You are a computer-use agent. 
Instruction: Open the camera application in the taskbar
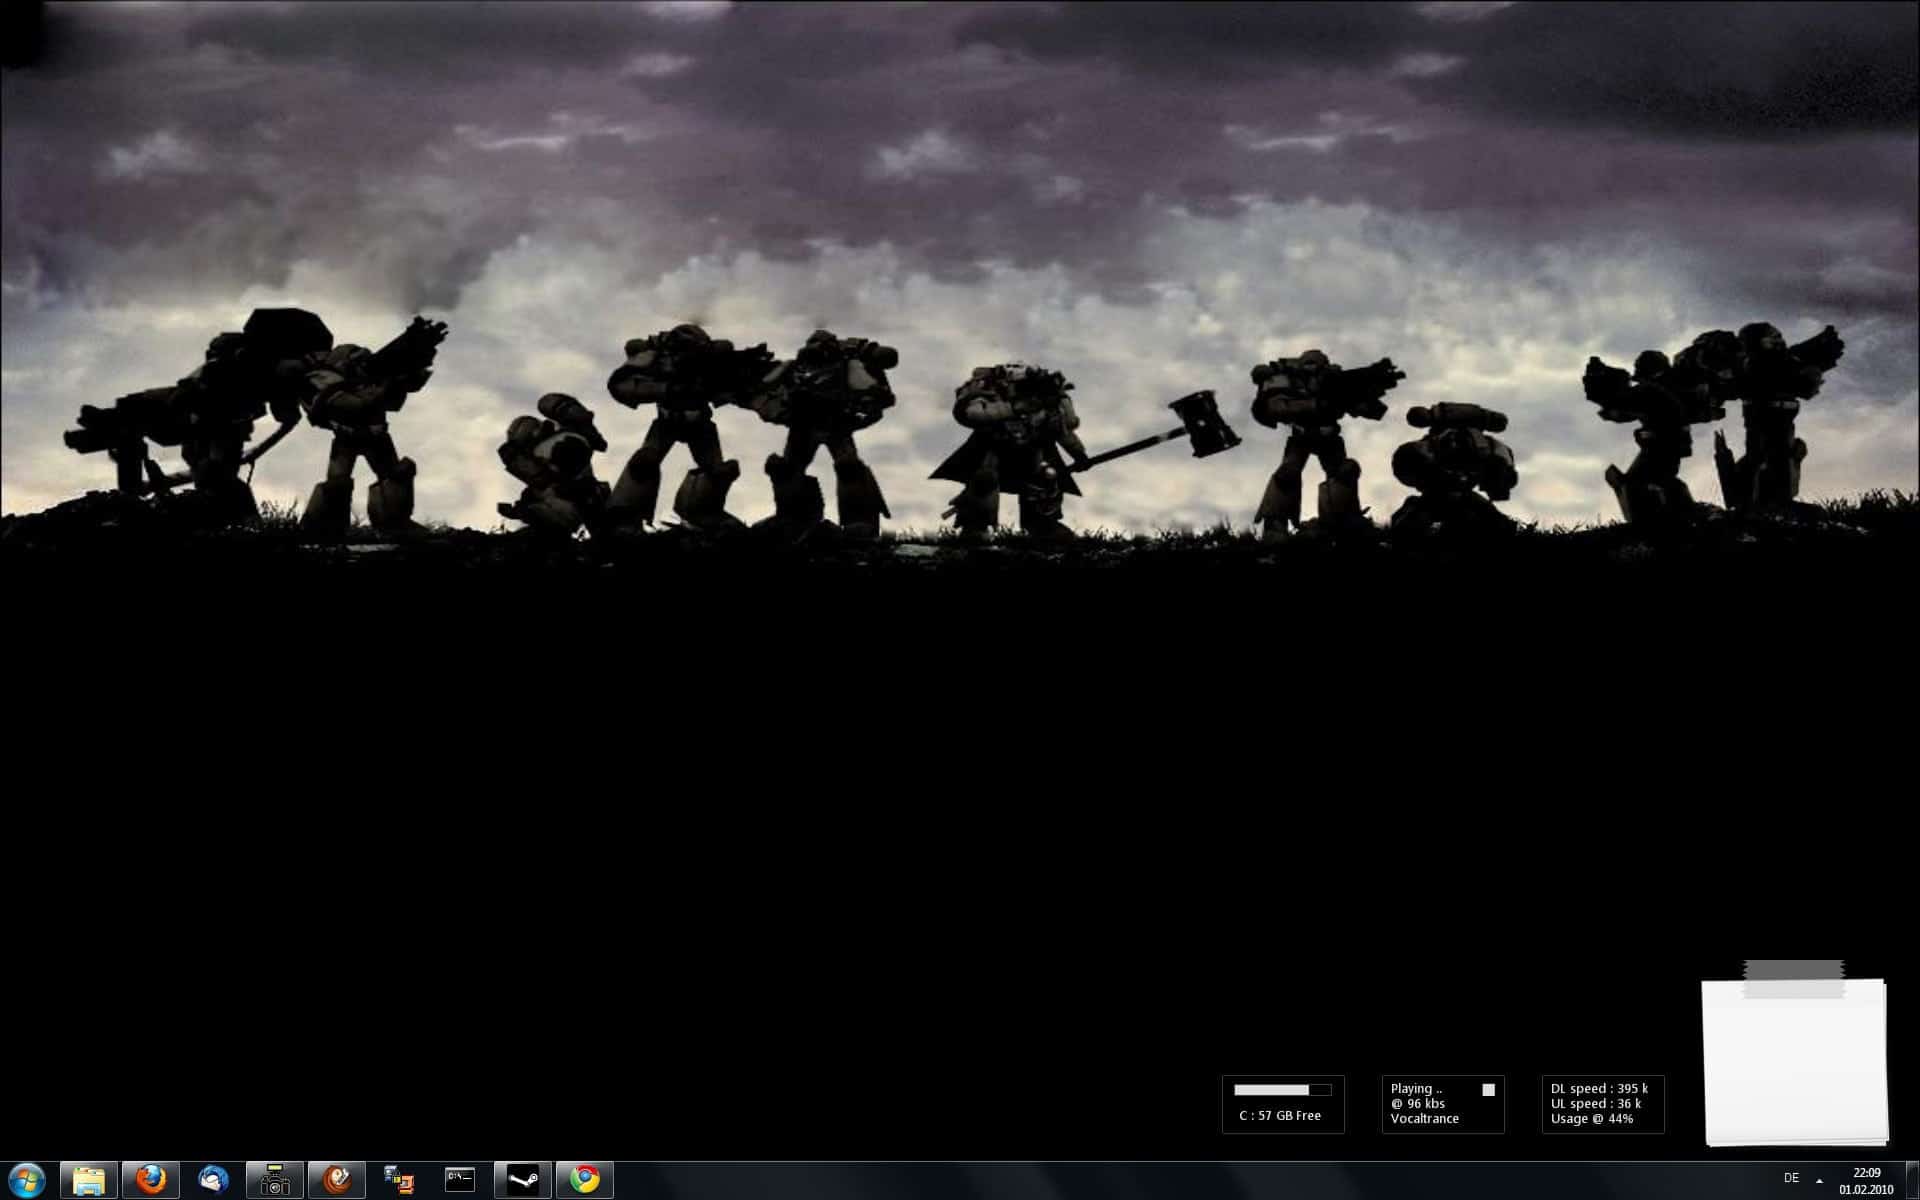pyautogui.click(x=275, y=1180)
